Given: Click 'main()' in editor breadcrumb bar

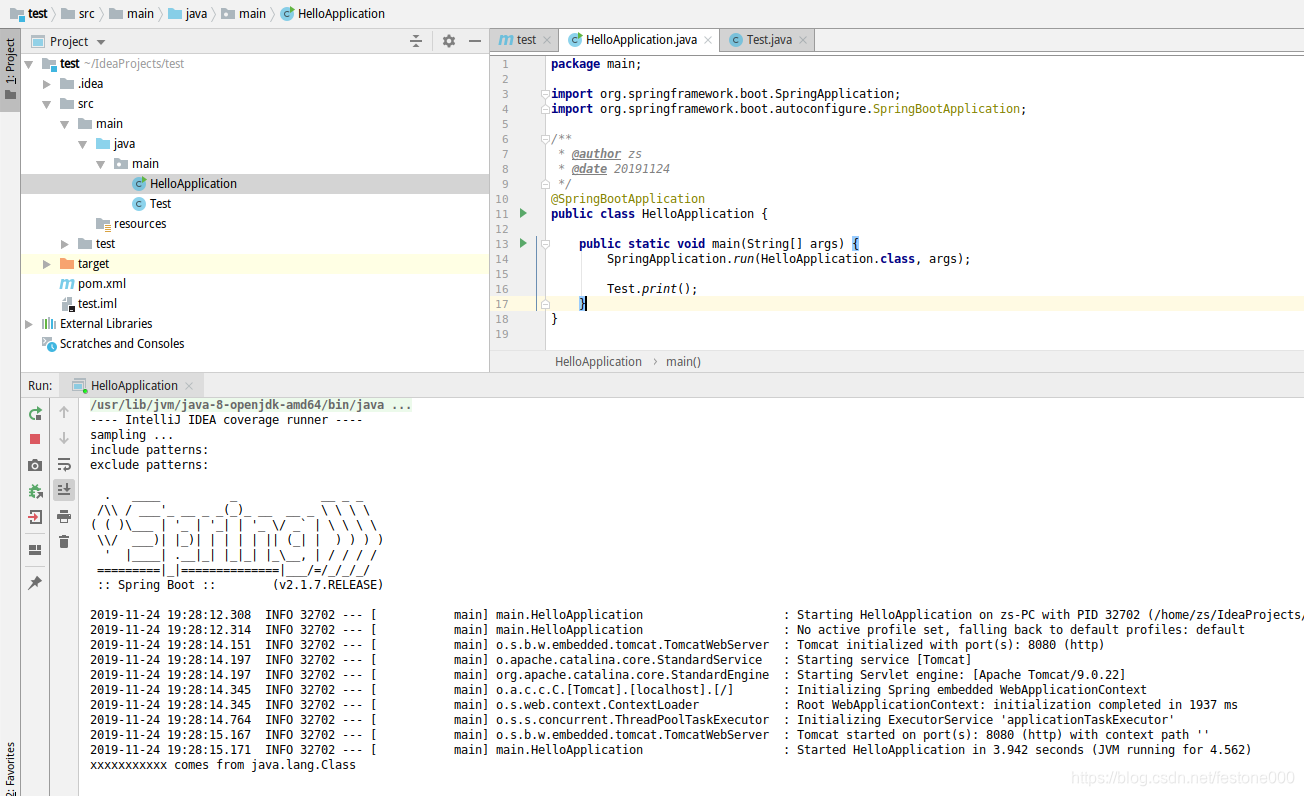Looking at the screenshot, I should (683, 361).
